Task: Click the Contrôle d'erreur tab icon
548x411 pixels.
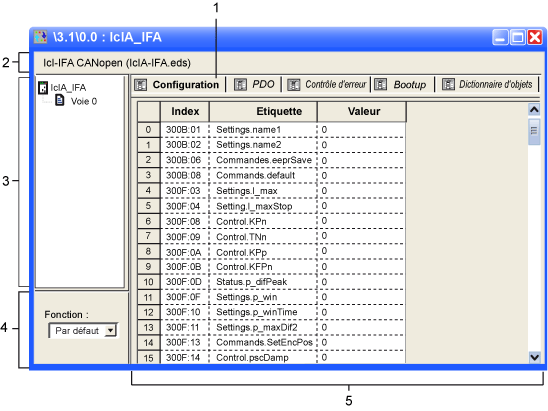Action: [294, 85]
